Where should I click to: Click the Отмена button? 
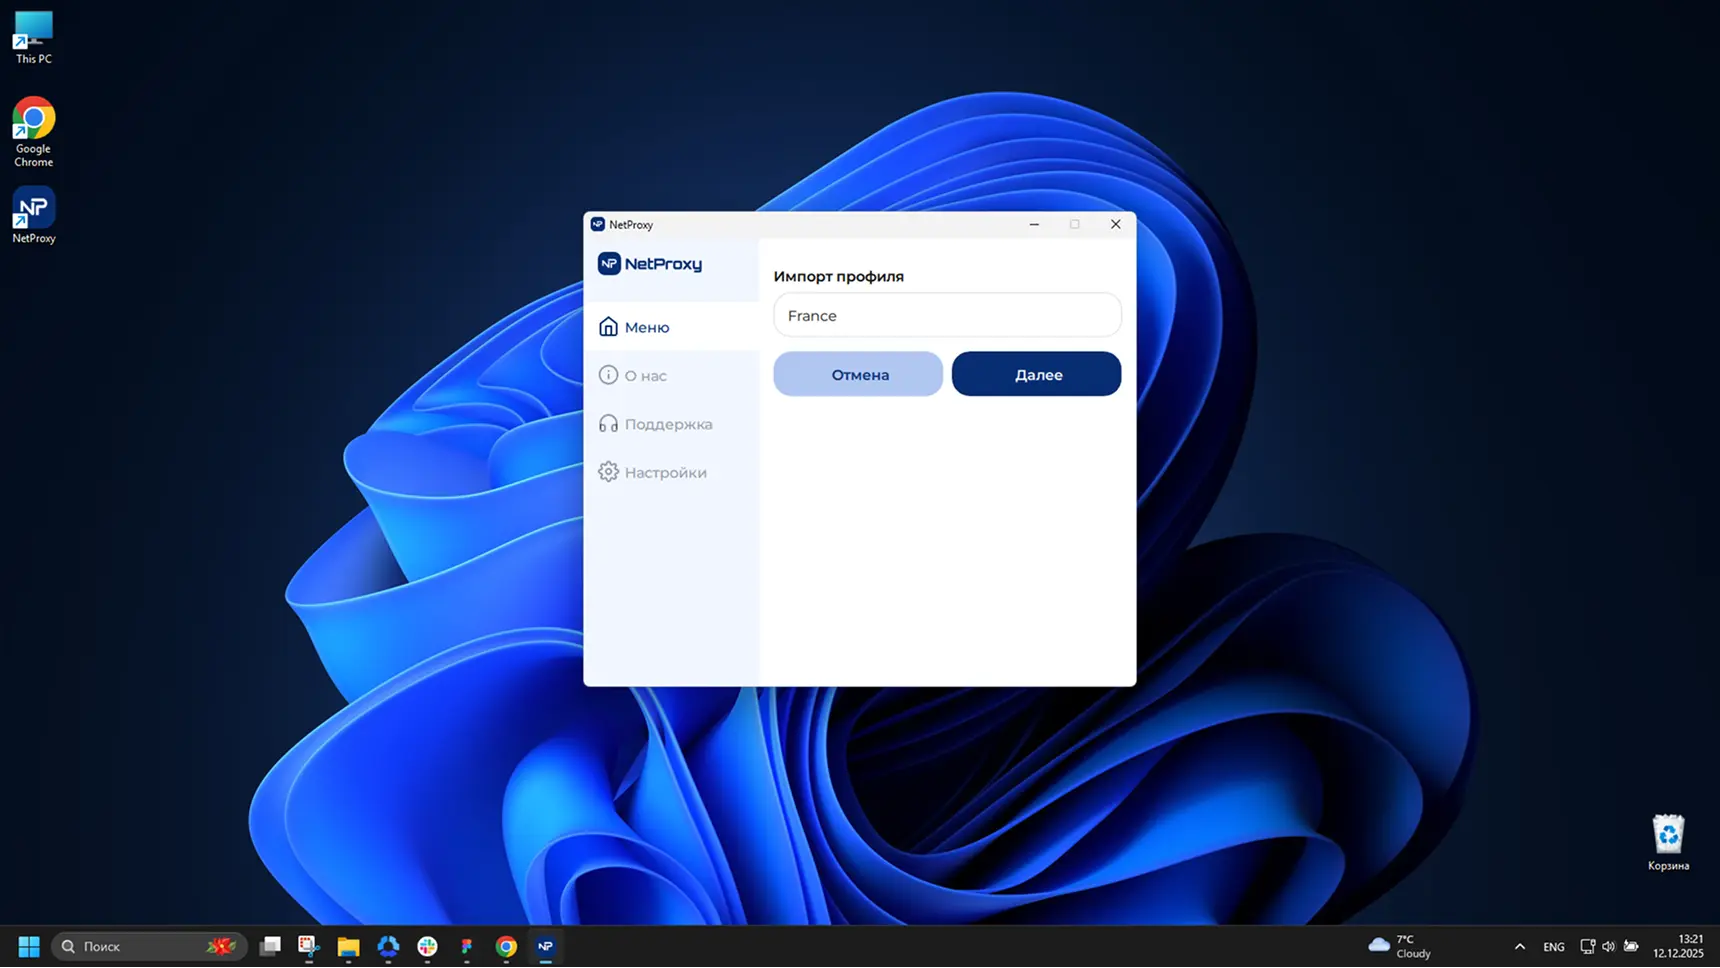tap(858, 374)
